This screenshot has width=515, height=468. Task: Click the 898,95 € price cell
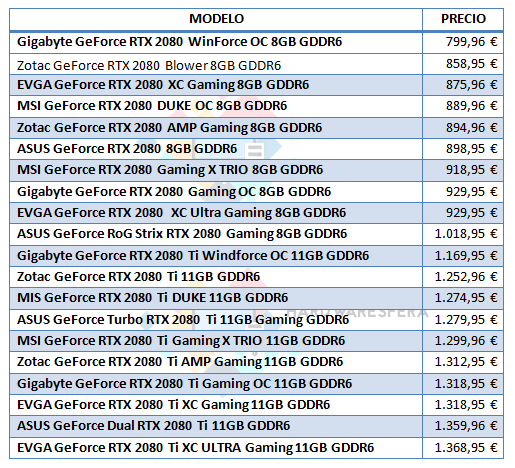(463, 149)
